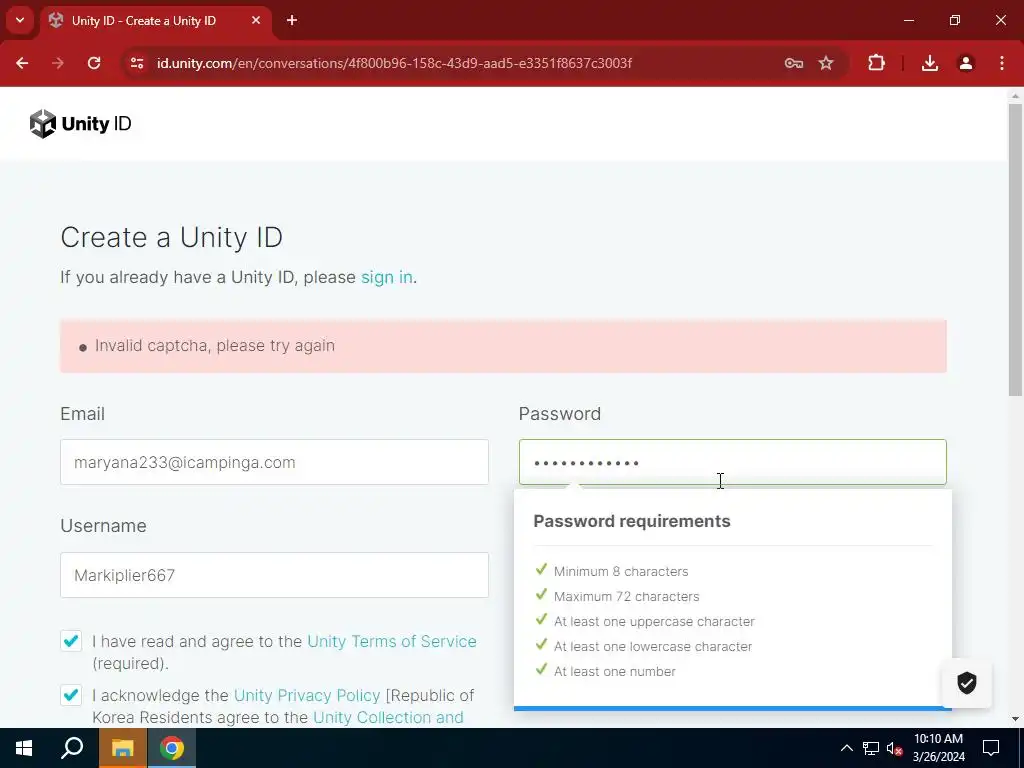This screenshot has width=1024, height=768.
Task: Click the muted volume icon in tray
Action: 895,748
